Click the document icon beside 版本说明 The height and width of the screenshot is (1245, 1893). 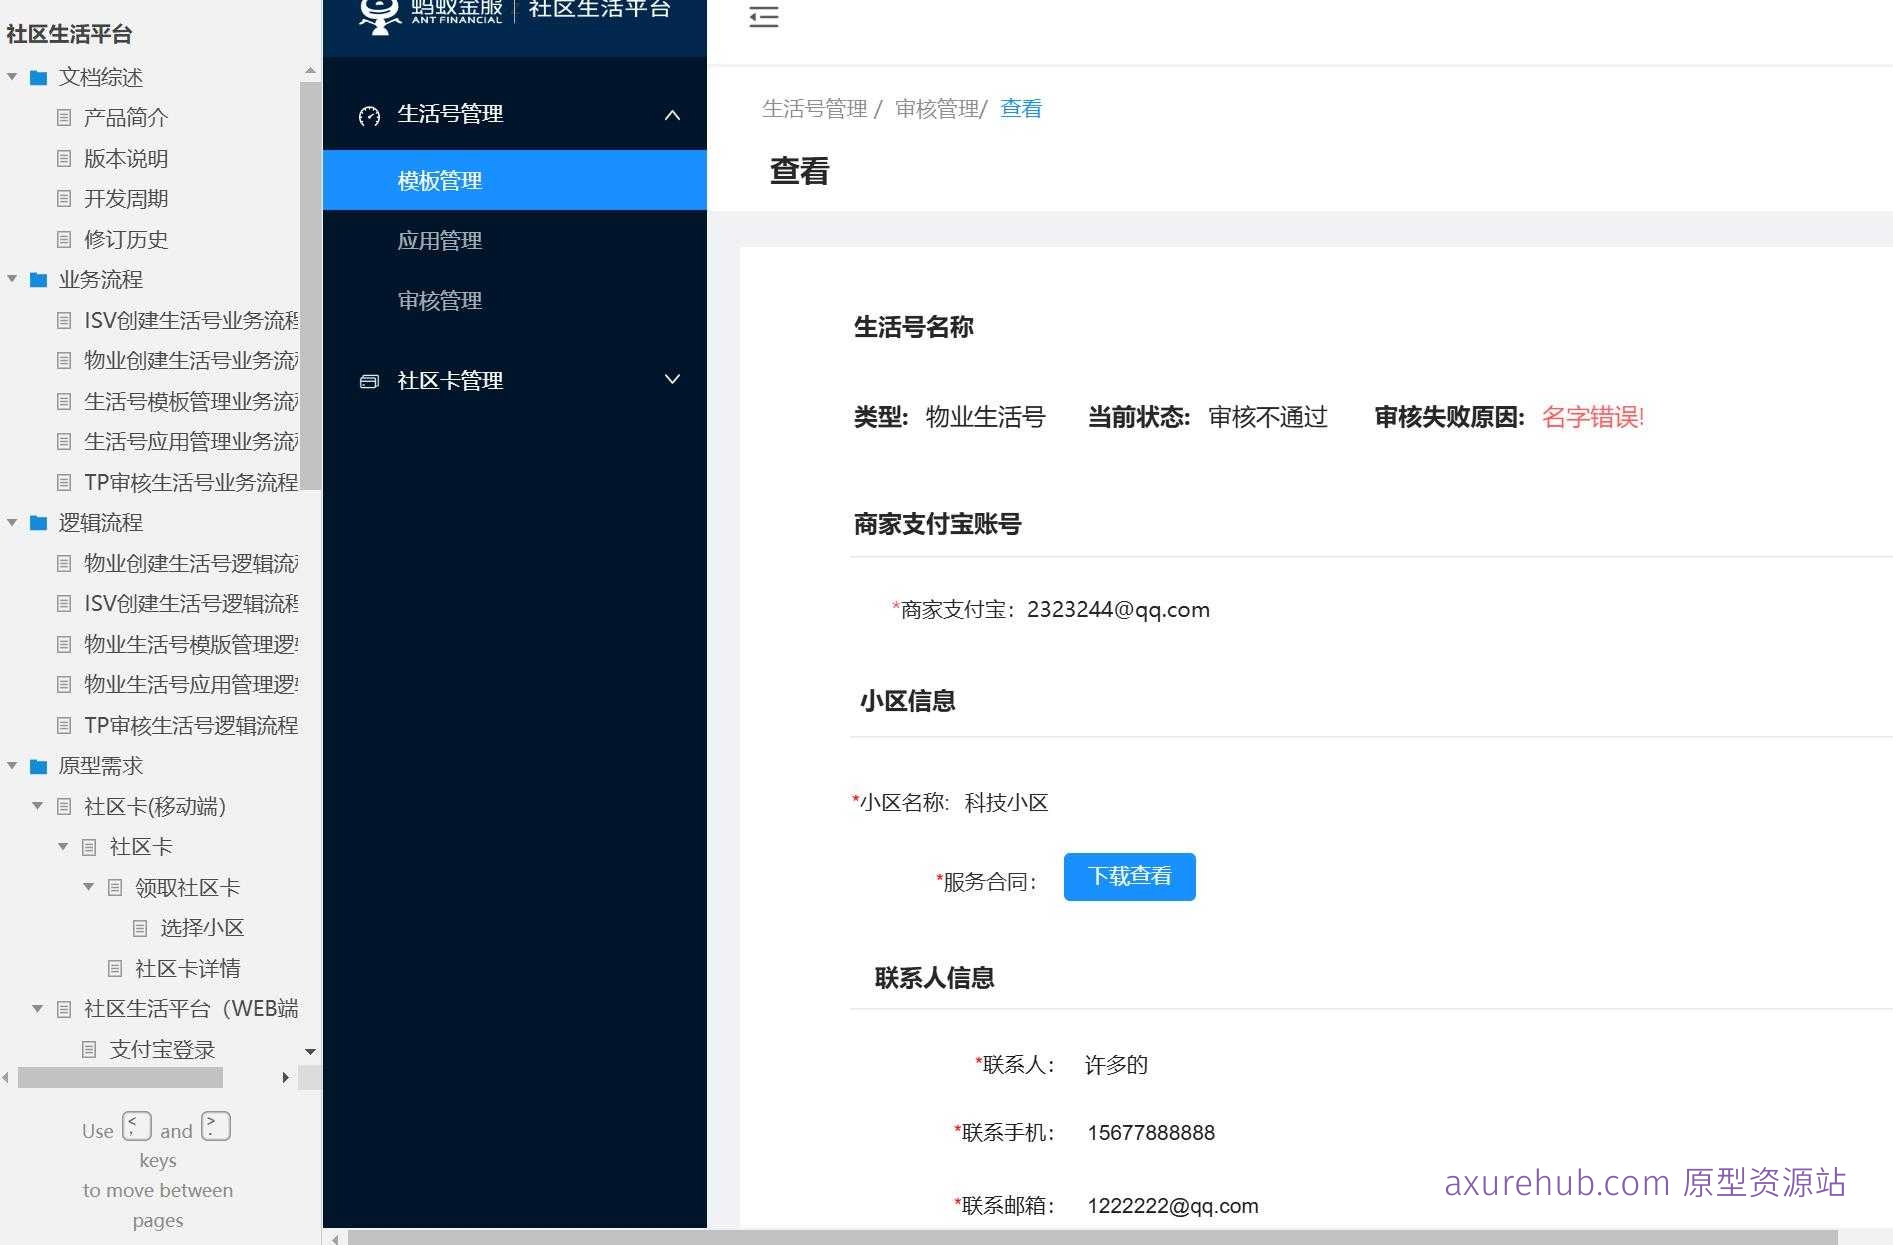63,158
